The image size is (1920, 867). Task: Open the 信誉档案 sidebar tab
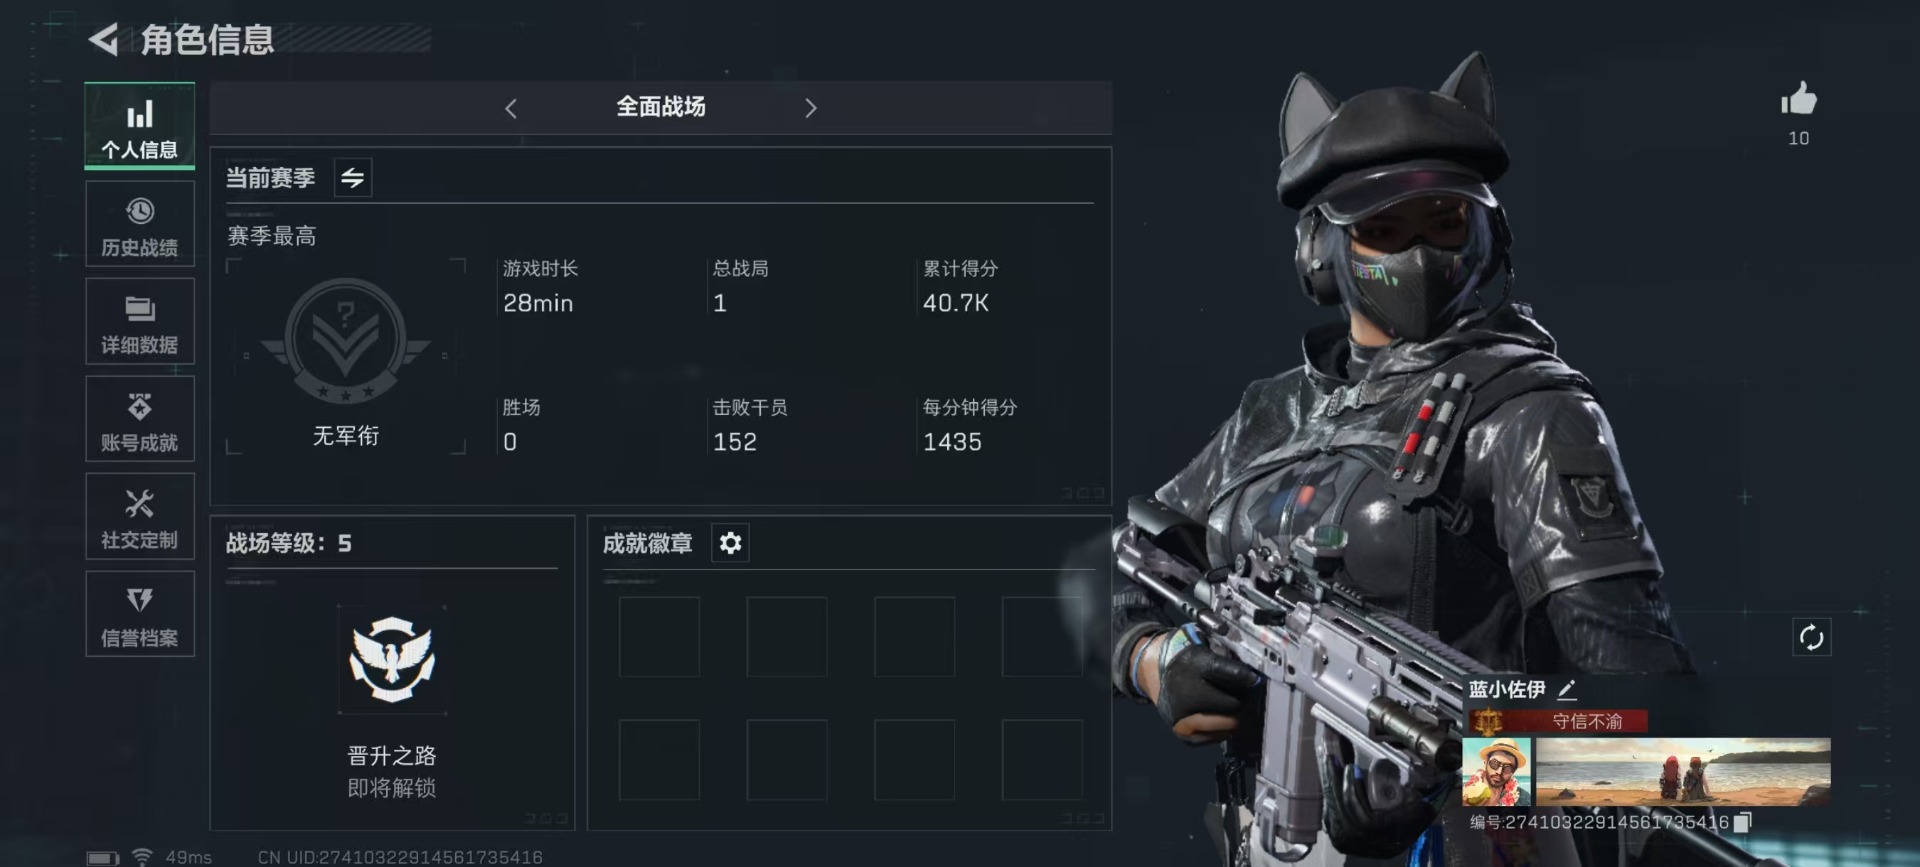(140, 615)
